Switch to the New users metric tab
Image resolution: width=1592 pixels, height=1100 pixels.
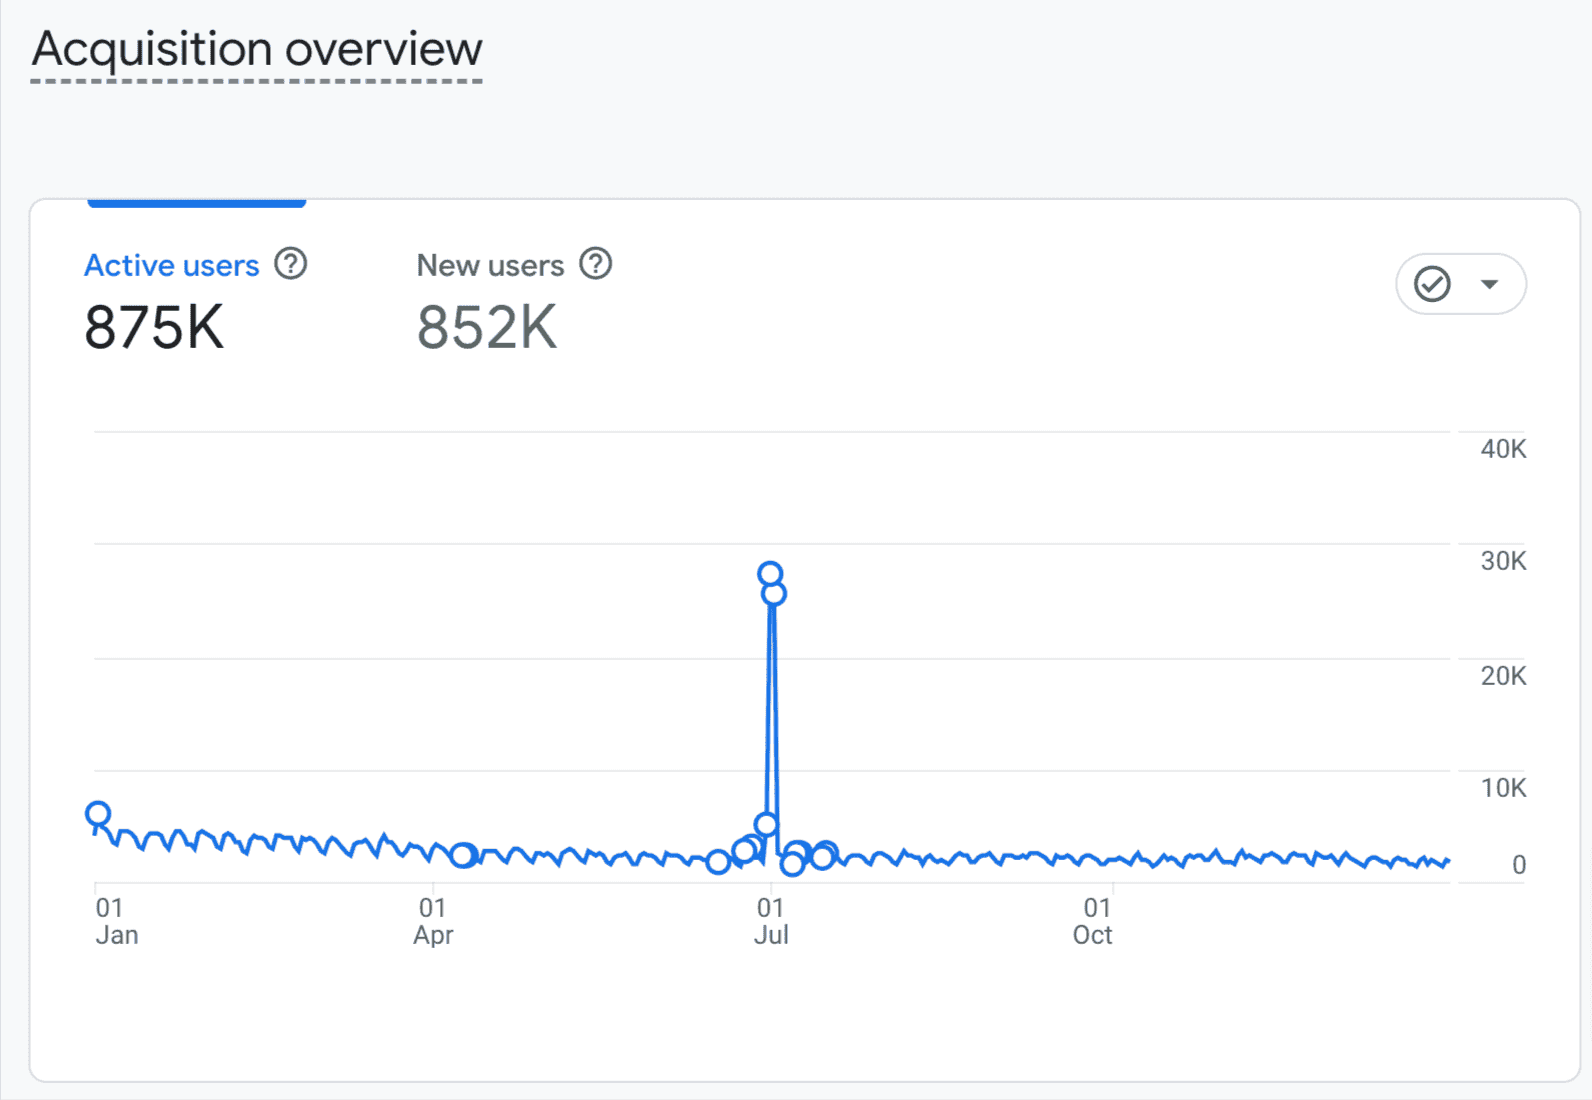(x=489, y=265)
